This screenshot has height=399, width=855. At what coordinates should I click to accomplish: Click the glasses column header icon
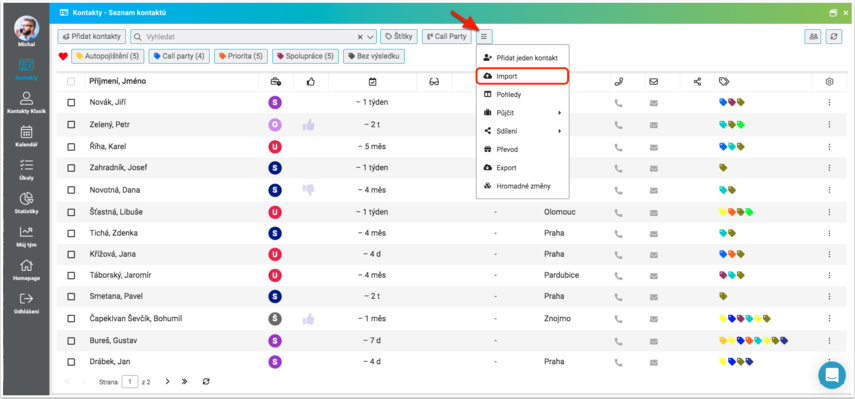[434, 82]
